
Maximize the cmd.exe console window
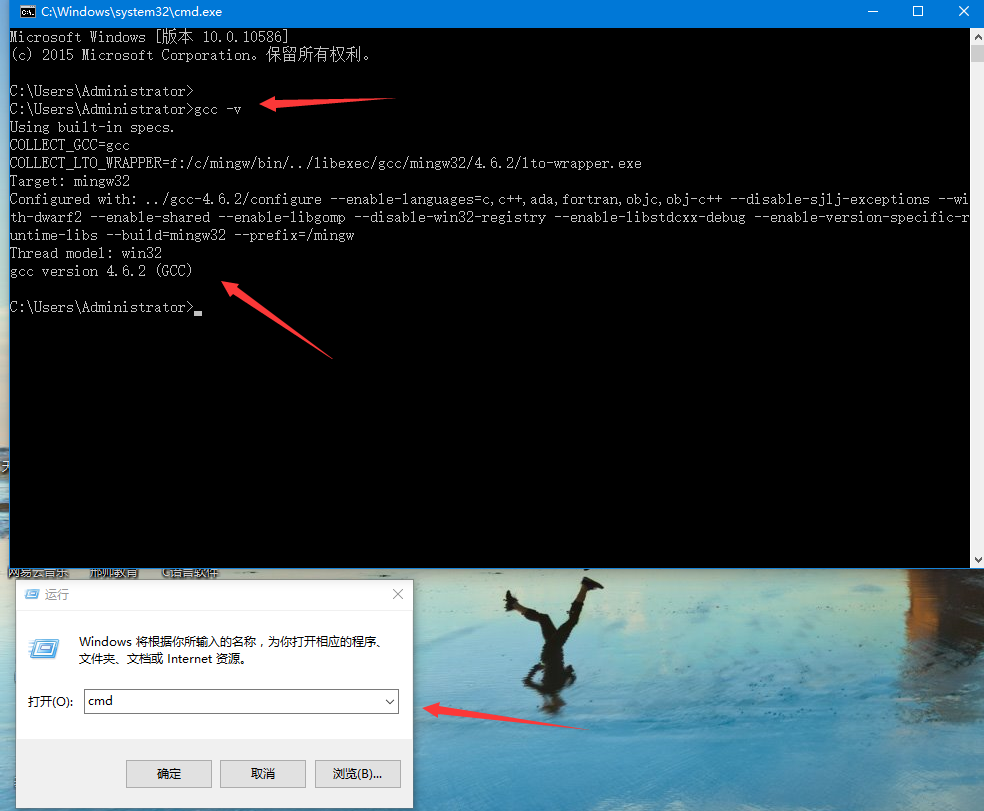click(917, 12)
